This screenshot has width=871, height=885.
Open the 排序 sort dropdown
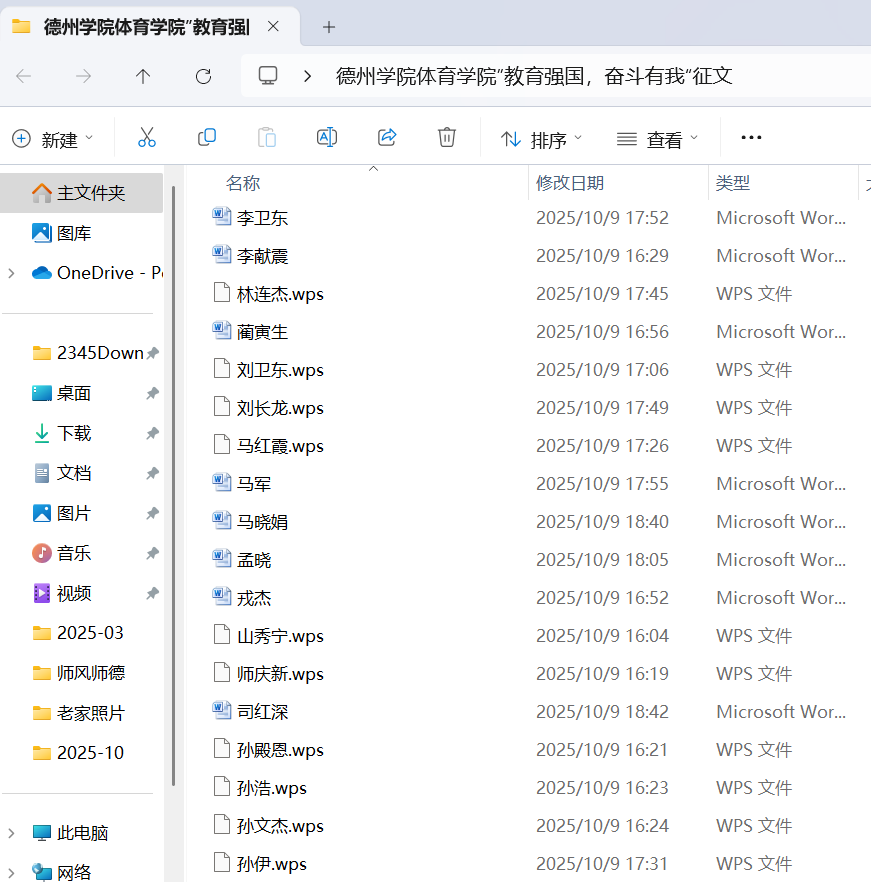click(541, 139)
